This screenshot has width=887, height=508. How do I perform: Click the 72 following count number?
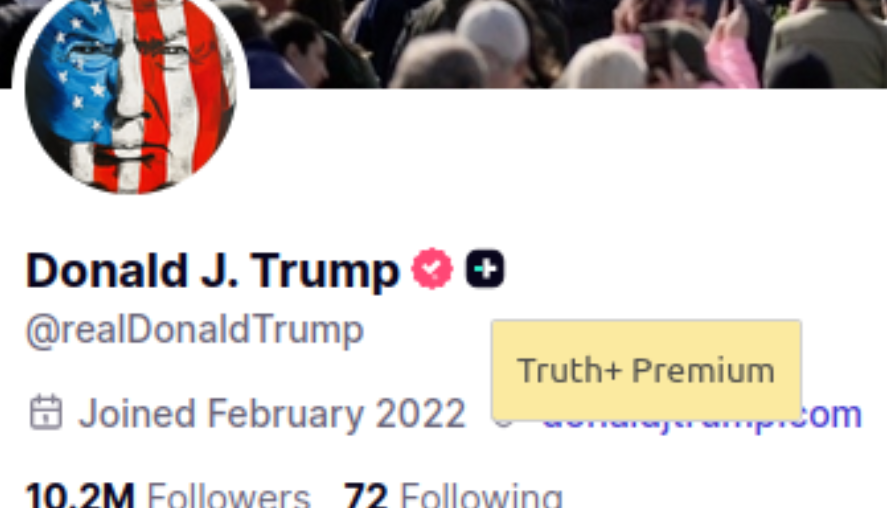[x=365, y=495]
